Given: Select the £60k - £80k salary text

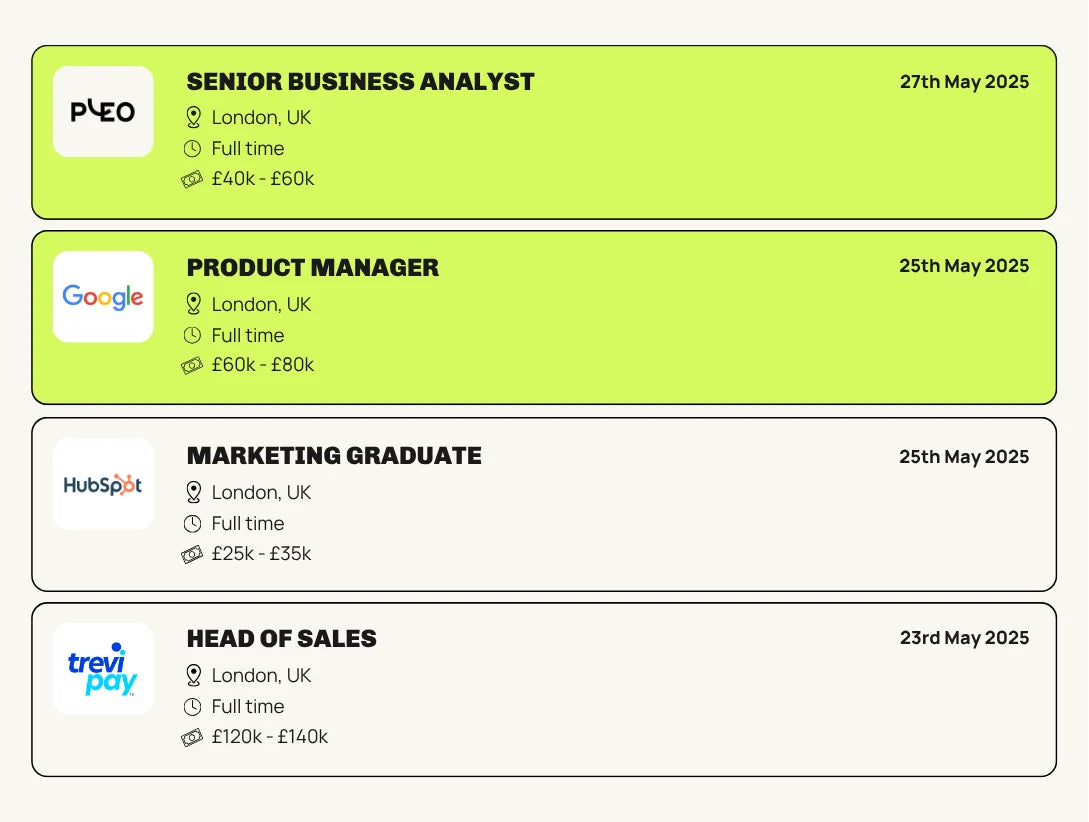Looking at the screenshot, I should [x=263, y=365].
